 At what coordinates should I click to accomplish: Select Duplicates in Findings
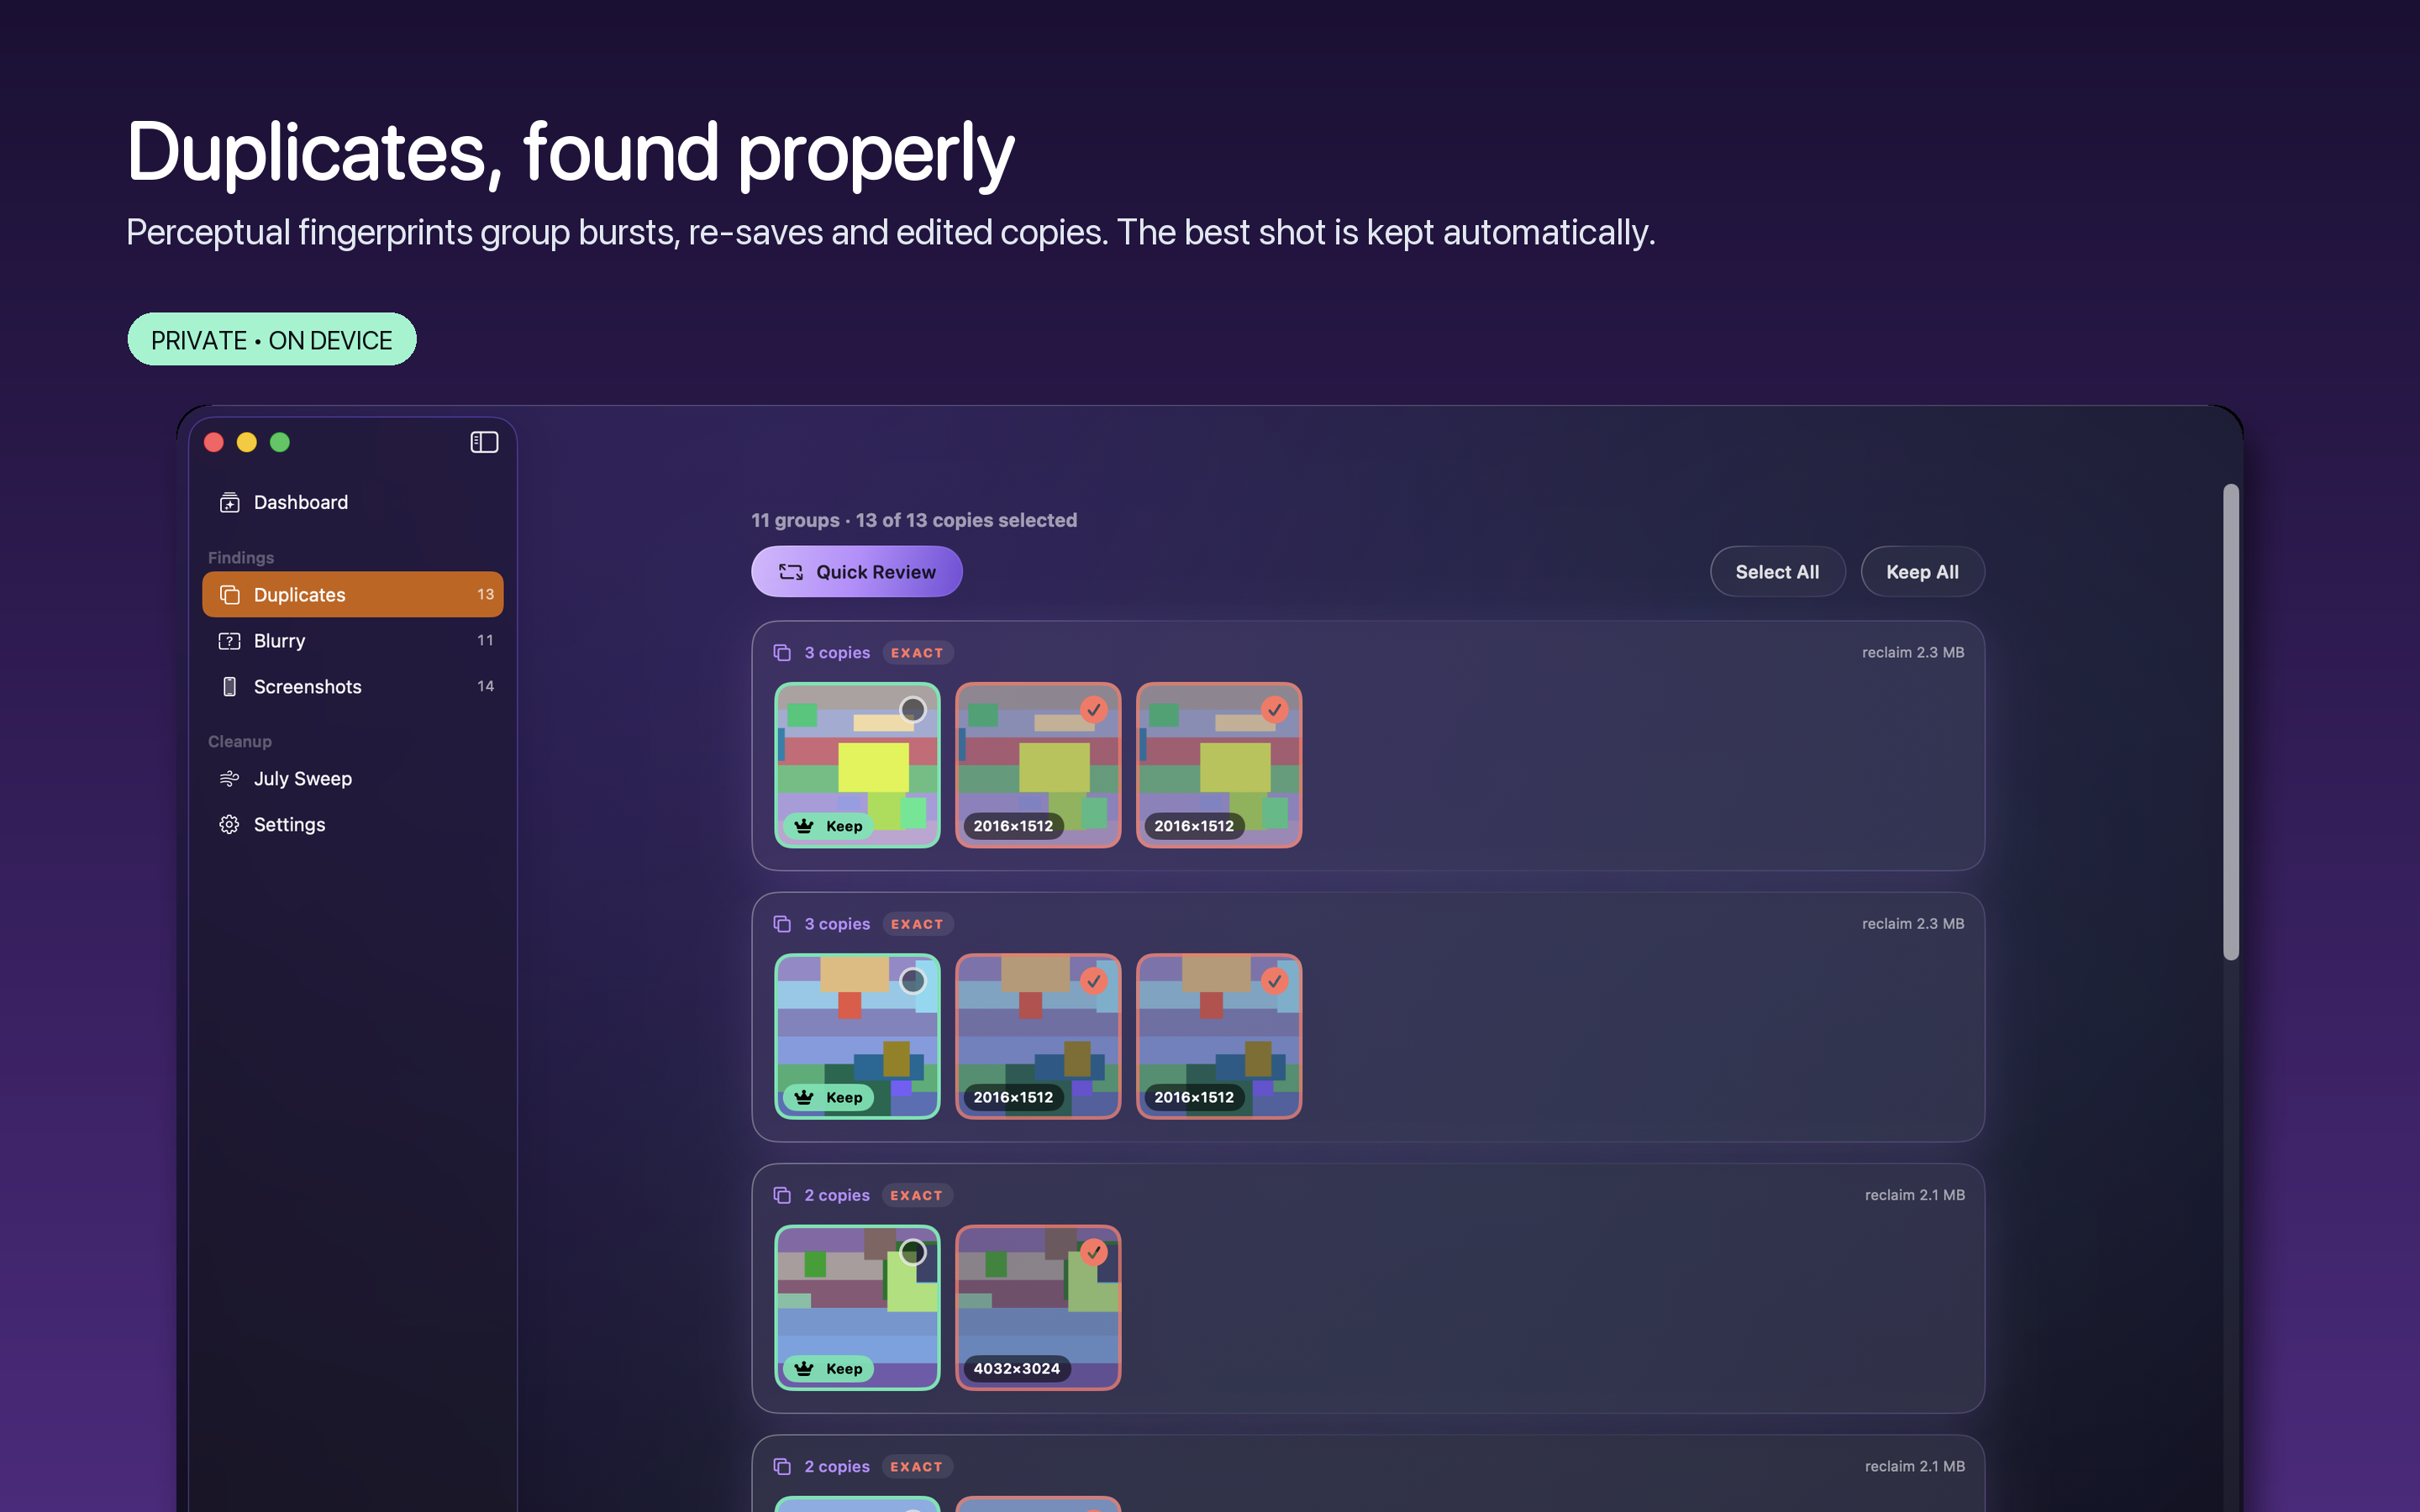point(352,594)
